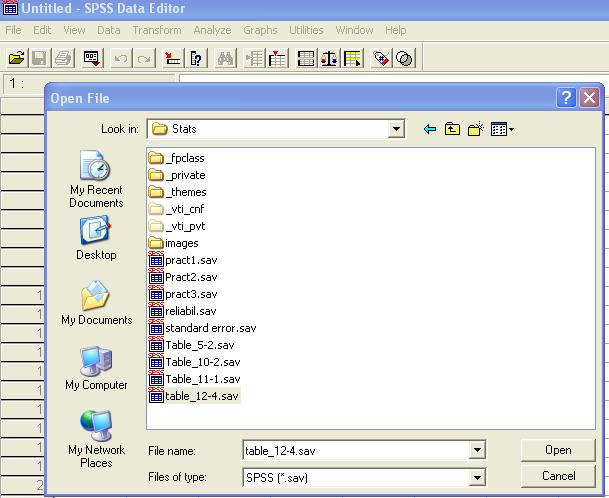Click the Go to Case icon
This screenshot has width=609, height=498.
pos(172,59)
